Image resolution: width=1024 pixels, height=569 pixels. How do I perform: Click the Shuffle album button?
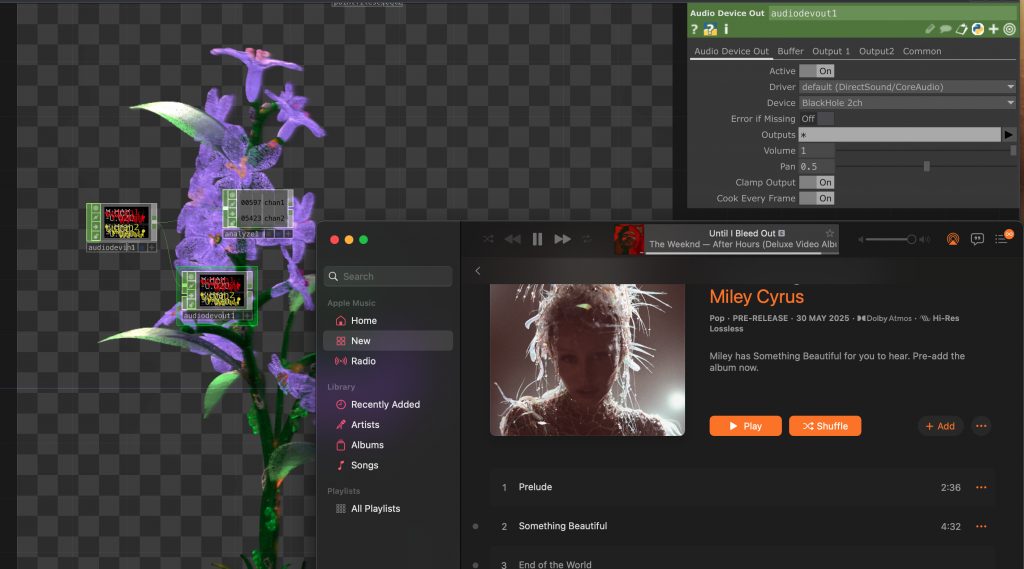825,426
